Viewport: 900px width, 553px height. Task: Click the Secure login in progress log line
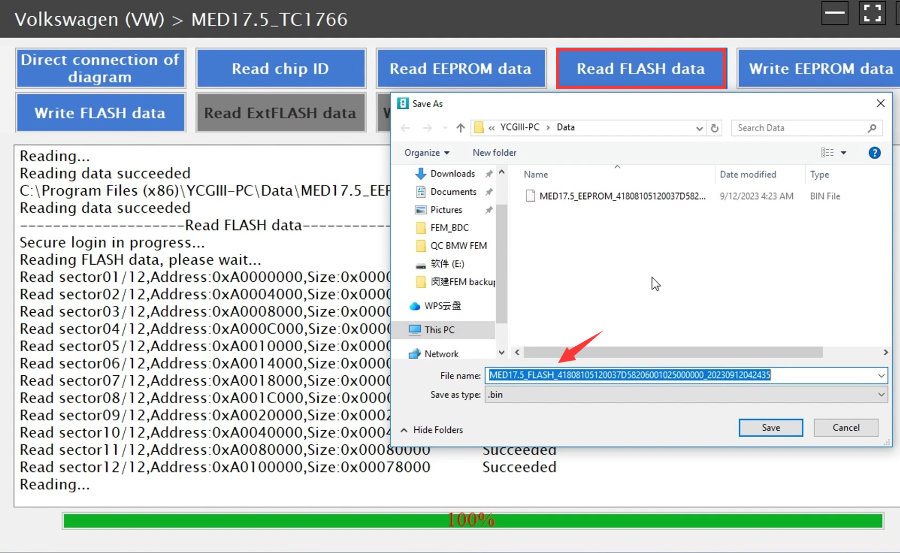coord(112,242)
